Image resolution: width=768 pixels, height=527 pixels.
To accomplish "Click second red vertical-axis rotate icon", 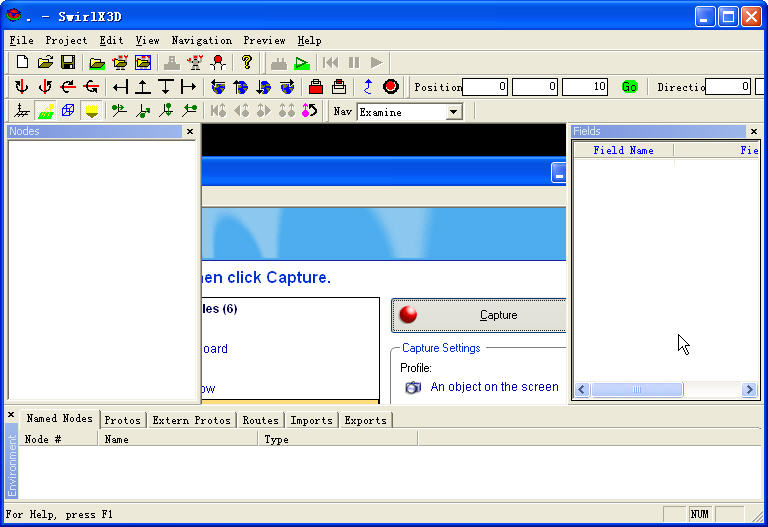I will pos(45,87).
